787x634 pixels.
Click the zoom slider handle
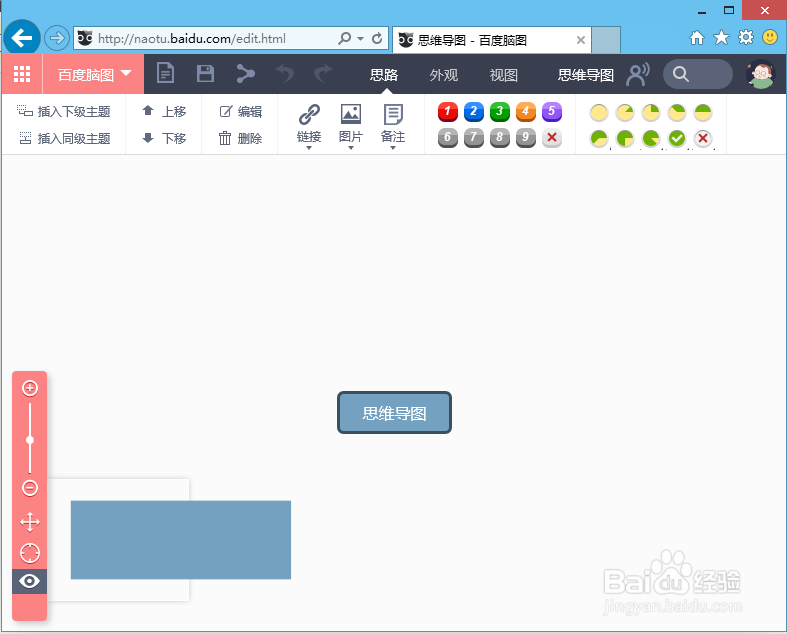click(30, 440)
